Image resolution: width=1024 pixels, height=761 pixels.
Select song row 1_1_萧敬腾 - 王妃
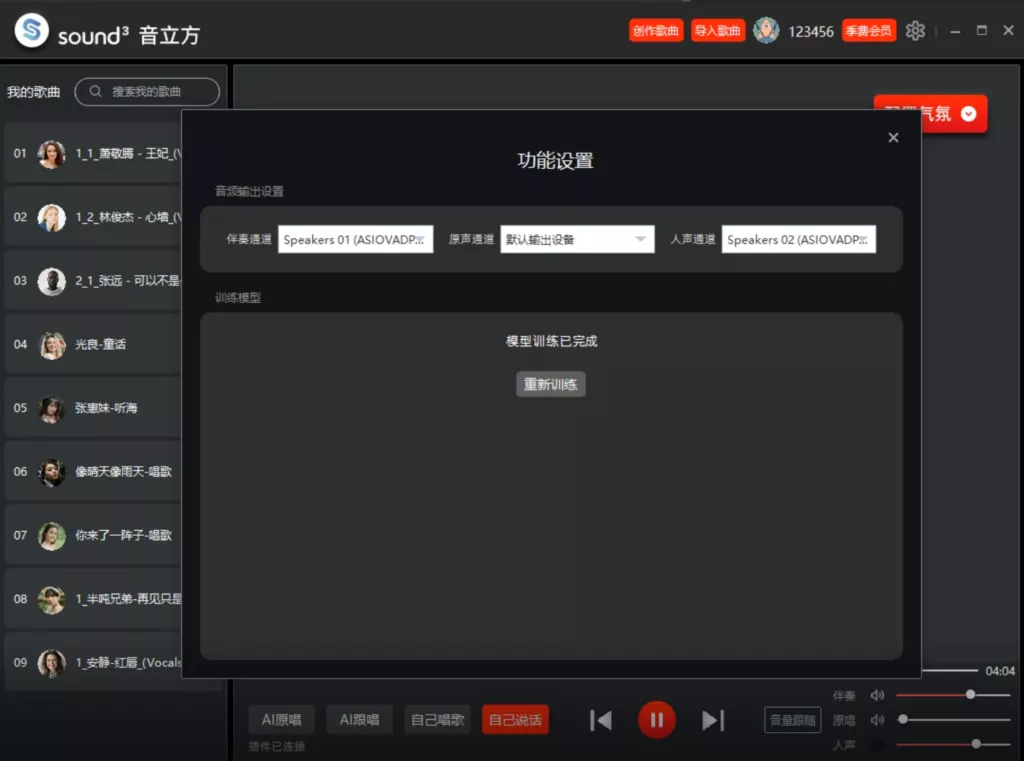pyautogui.click(x=93, y=154)
